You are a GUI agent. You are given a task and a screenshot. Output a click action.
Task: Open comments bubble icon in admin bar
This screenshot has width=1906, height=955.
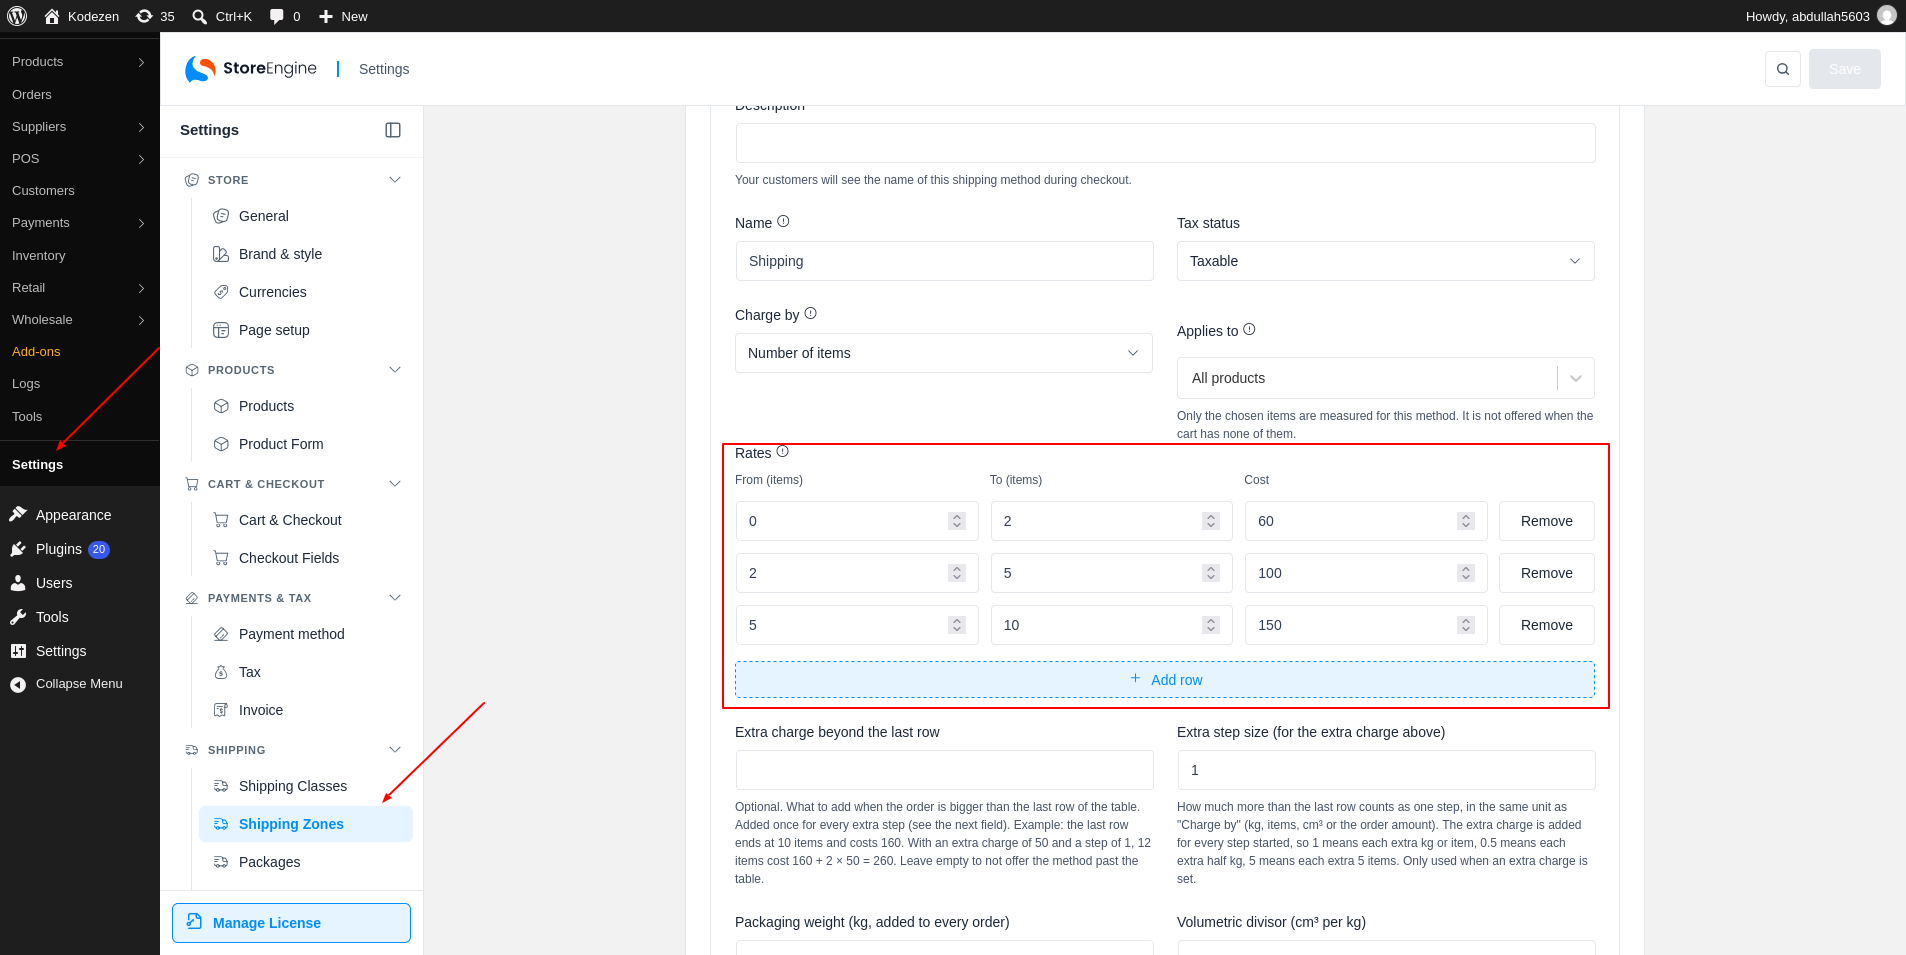[x=277, y=16]
